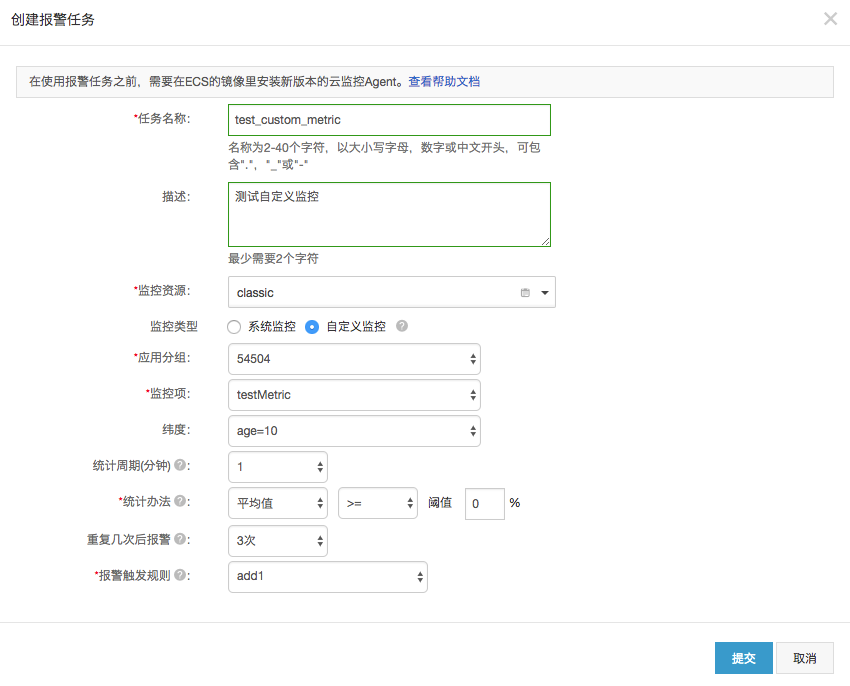Select the custom monitoring radio button
This screenshot has width=850, height=686.
pos(312,327)
